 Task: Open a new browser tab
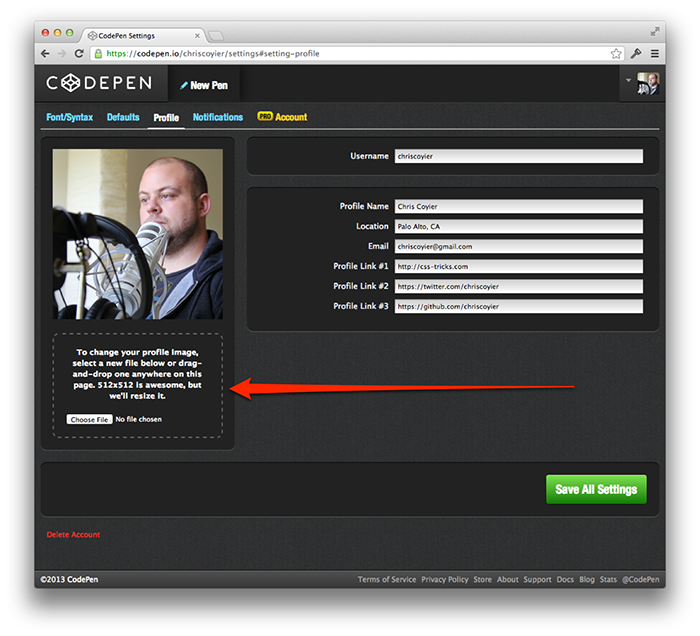tap(216, 36)
